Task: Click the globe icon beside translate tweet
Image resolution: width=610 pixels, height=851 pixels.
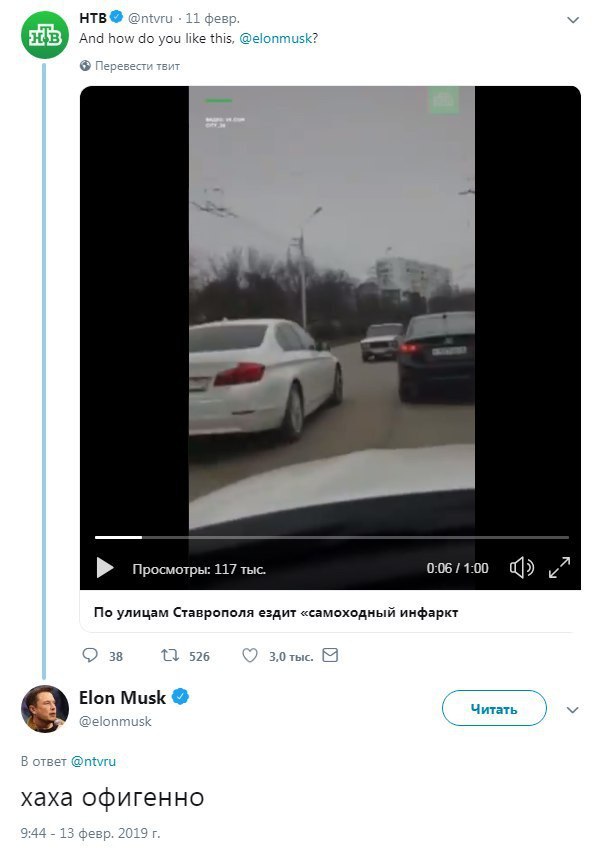Action: tap(86, 66)
